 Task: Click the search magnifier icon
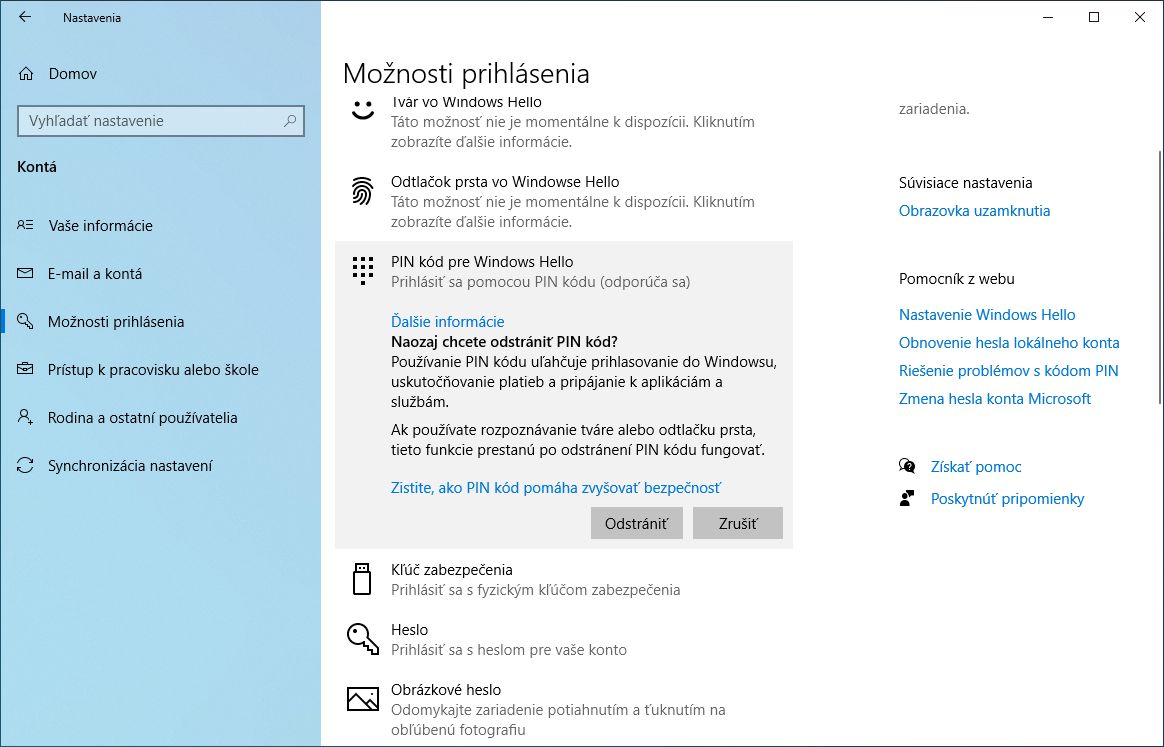(290, 120)
